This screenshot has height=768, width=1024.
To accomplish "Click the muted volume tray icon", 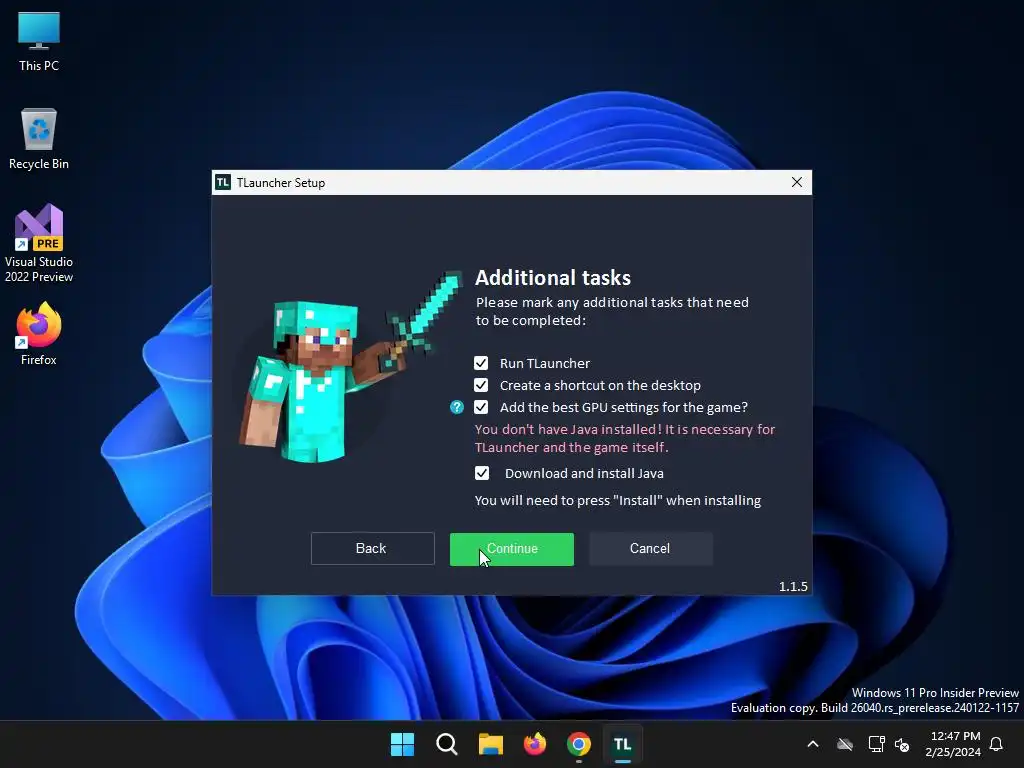I will (902, 744).
